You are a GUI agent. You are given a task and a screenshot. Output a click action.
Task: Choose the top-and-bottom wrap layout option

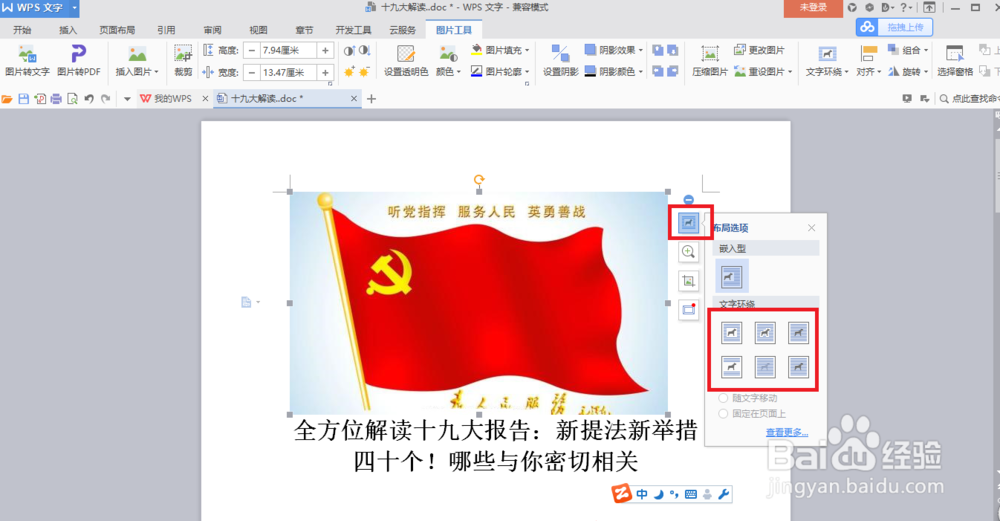[732, 367]
